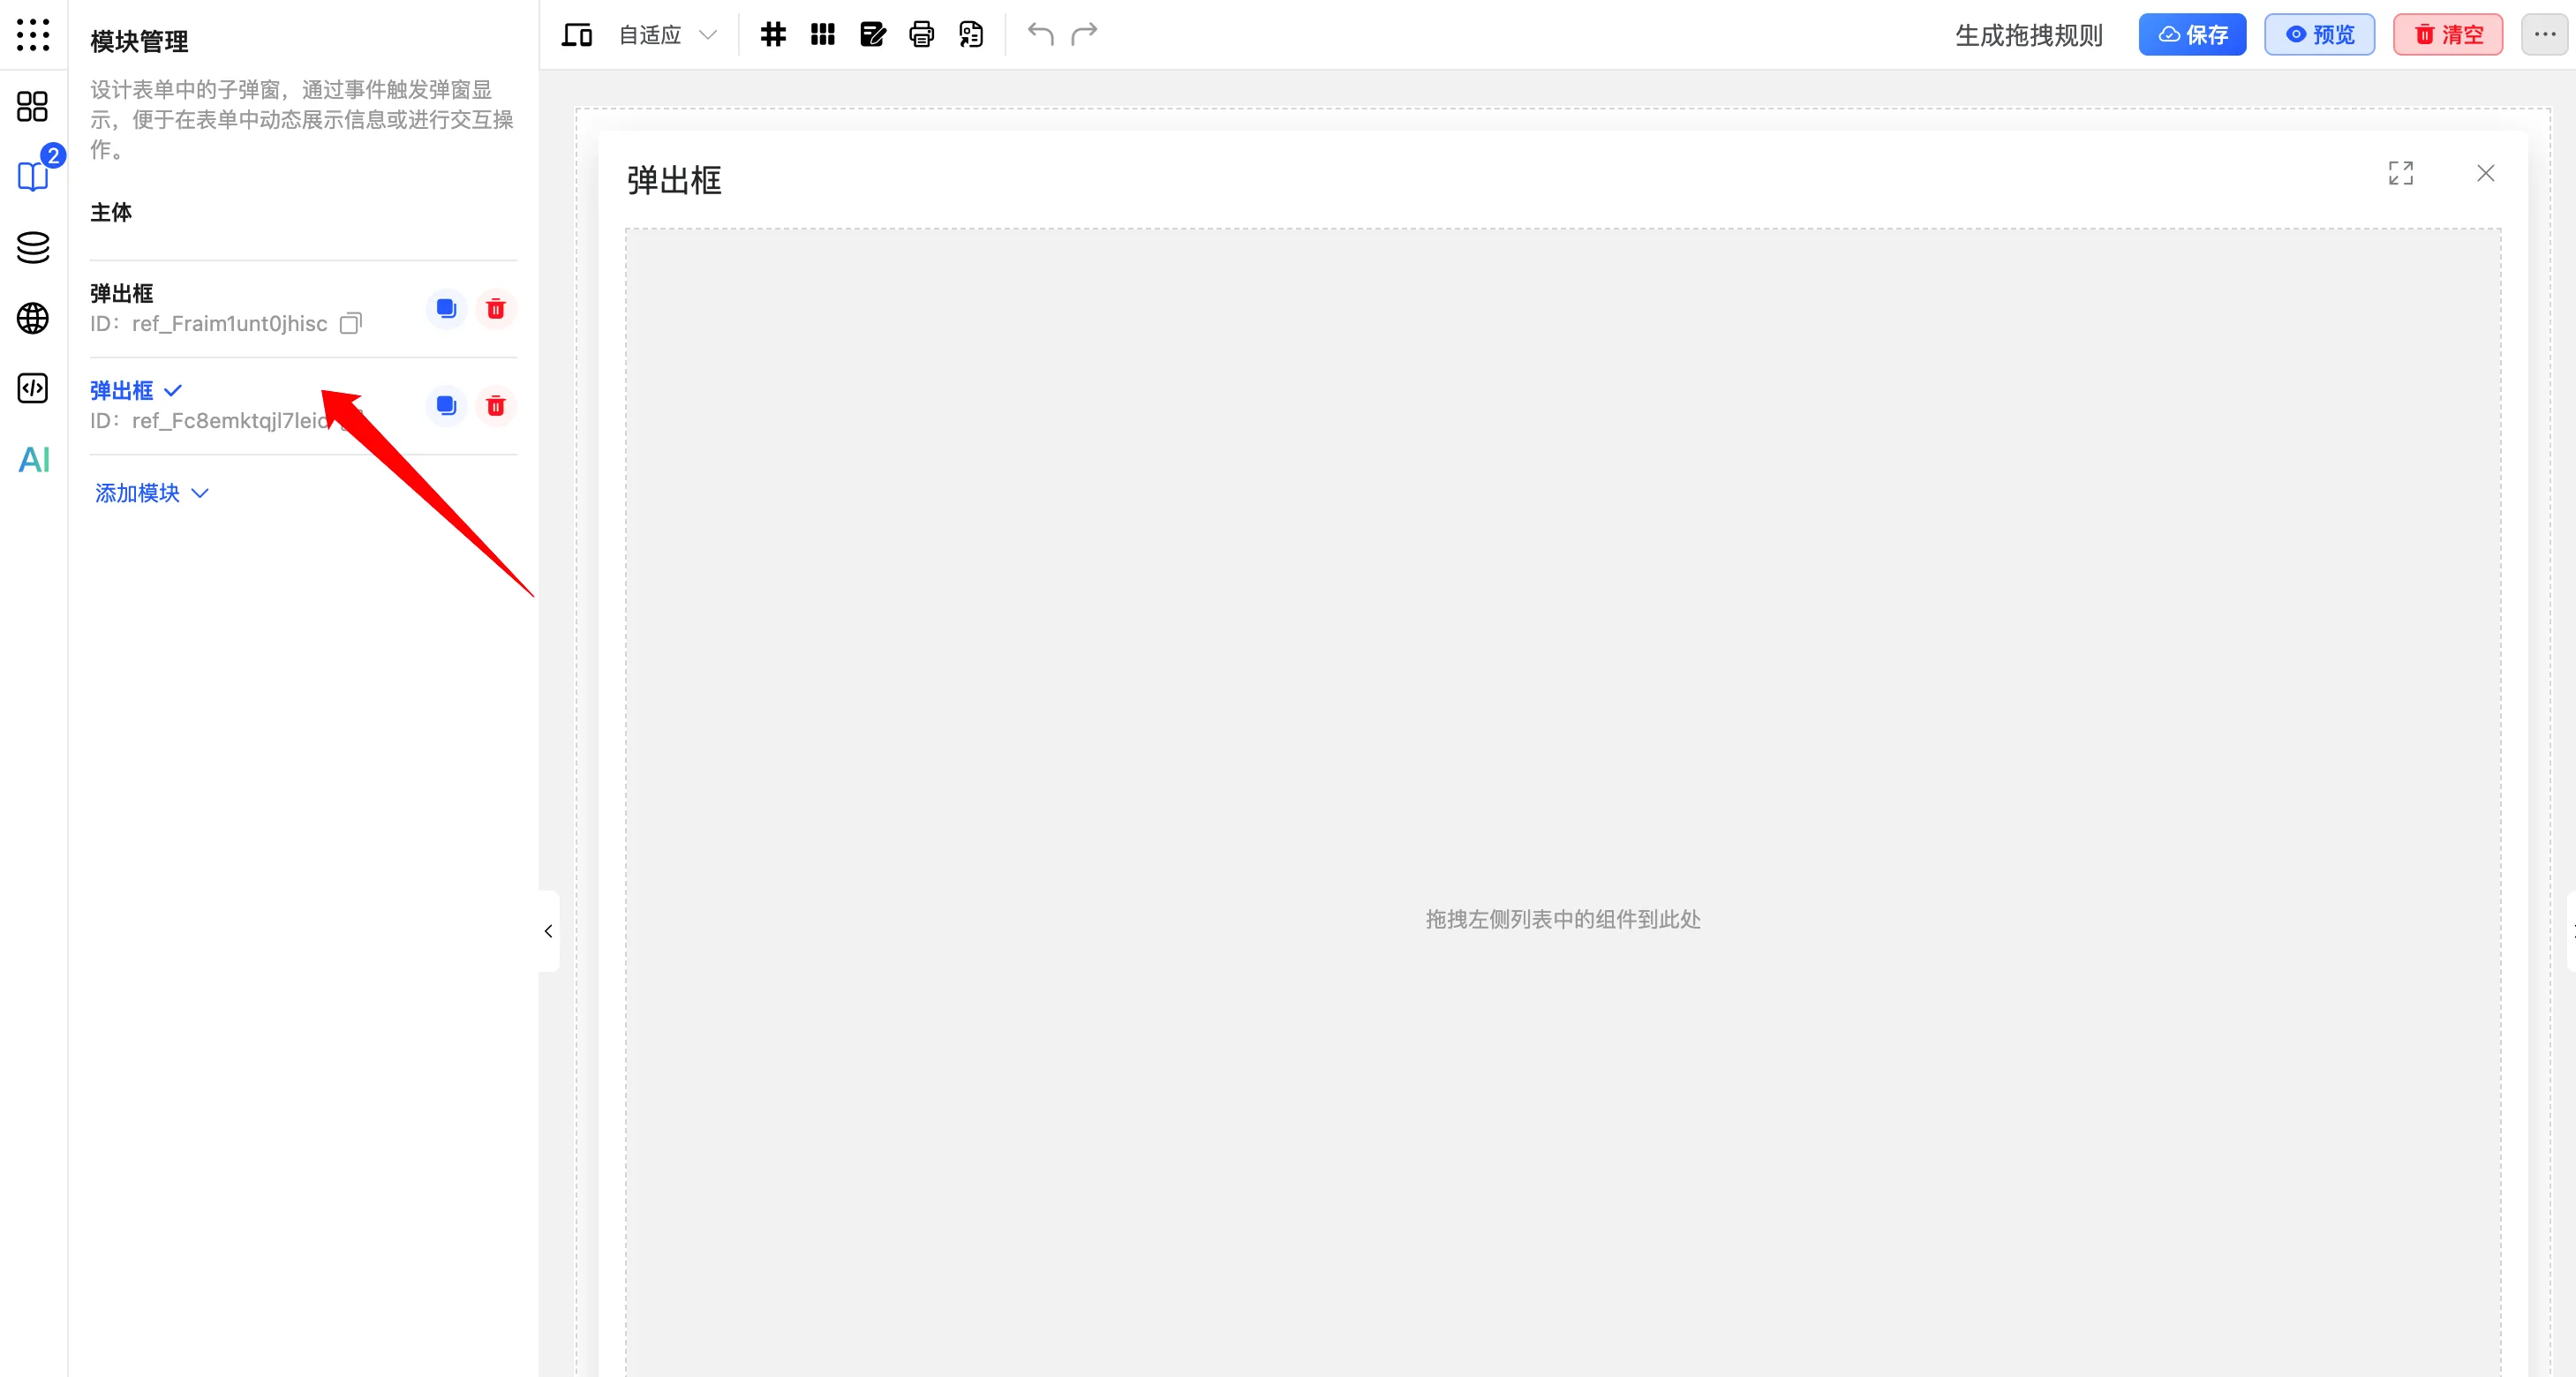Click the database icon in left sidebar
Viewport: 2576px width, 1377px height.
tap(31, 247)
